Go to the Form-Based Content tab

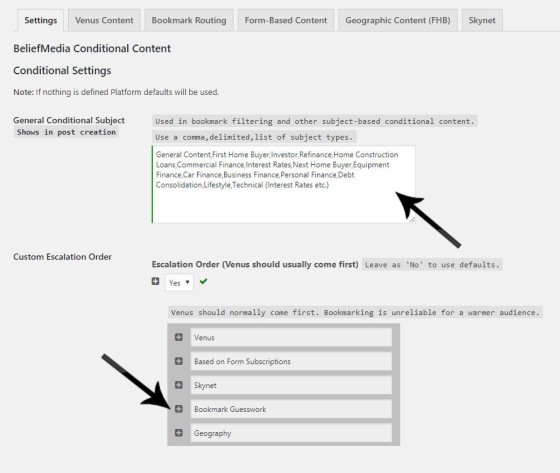coord(286,20)
